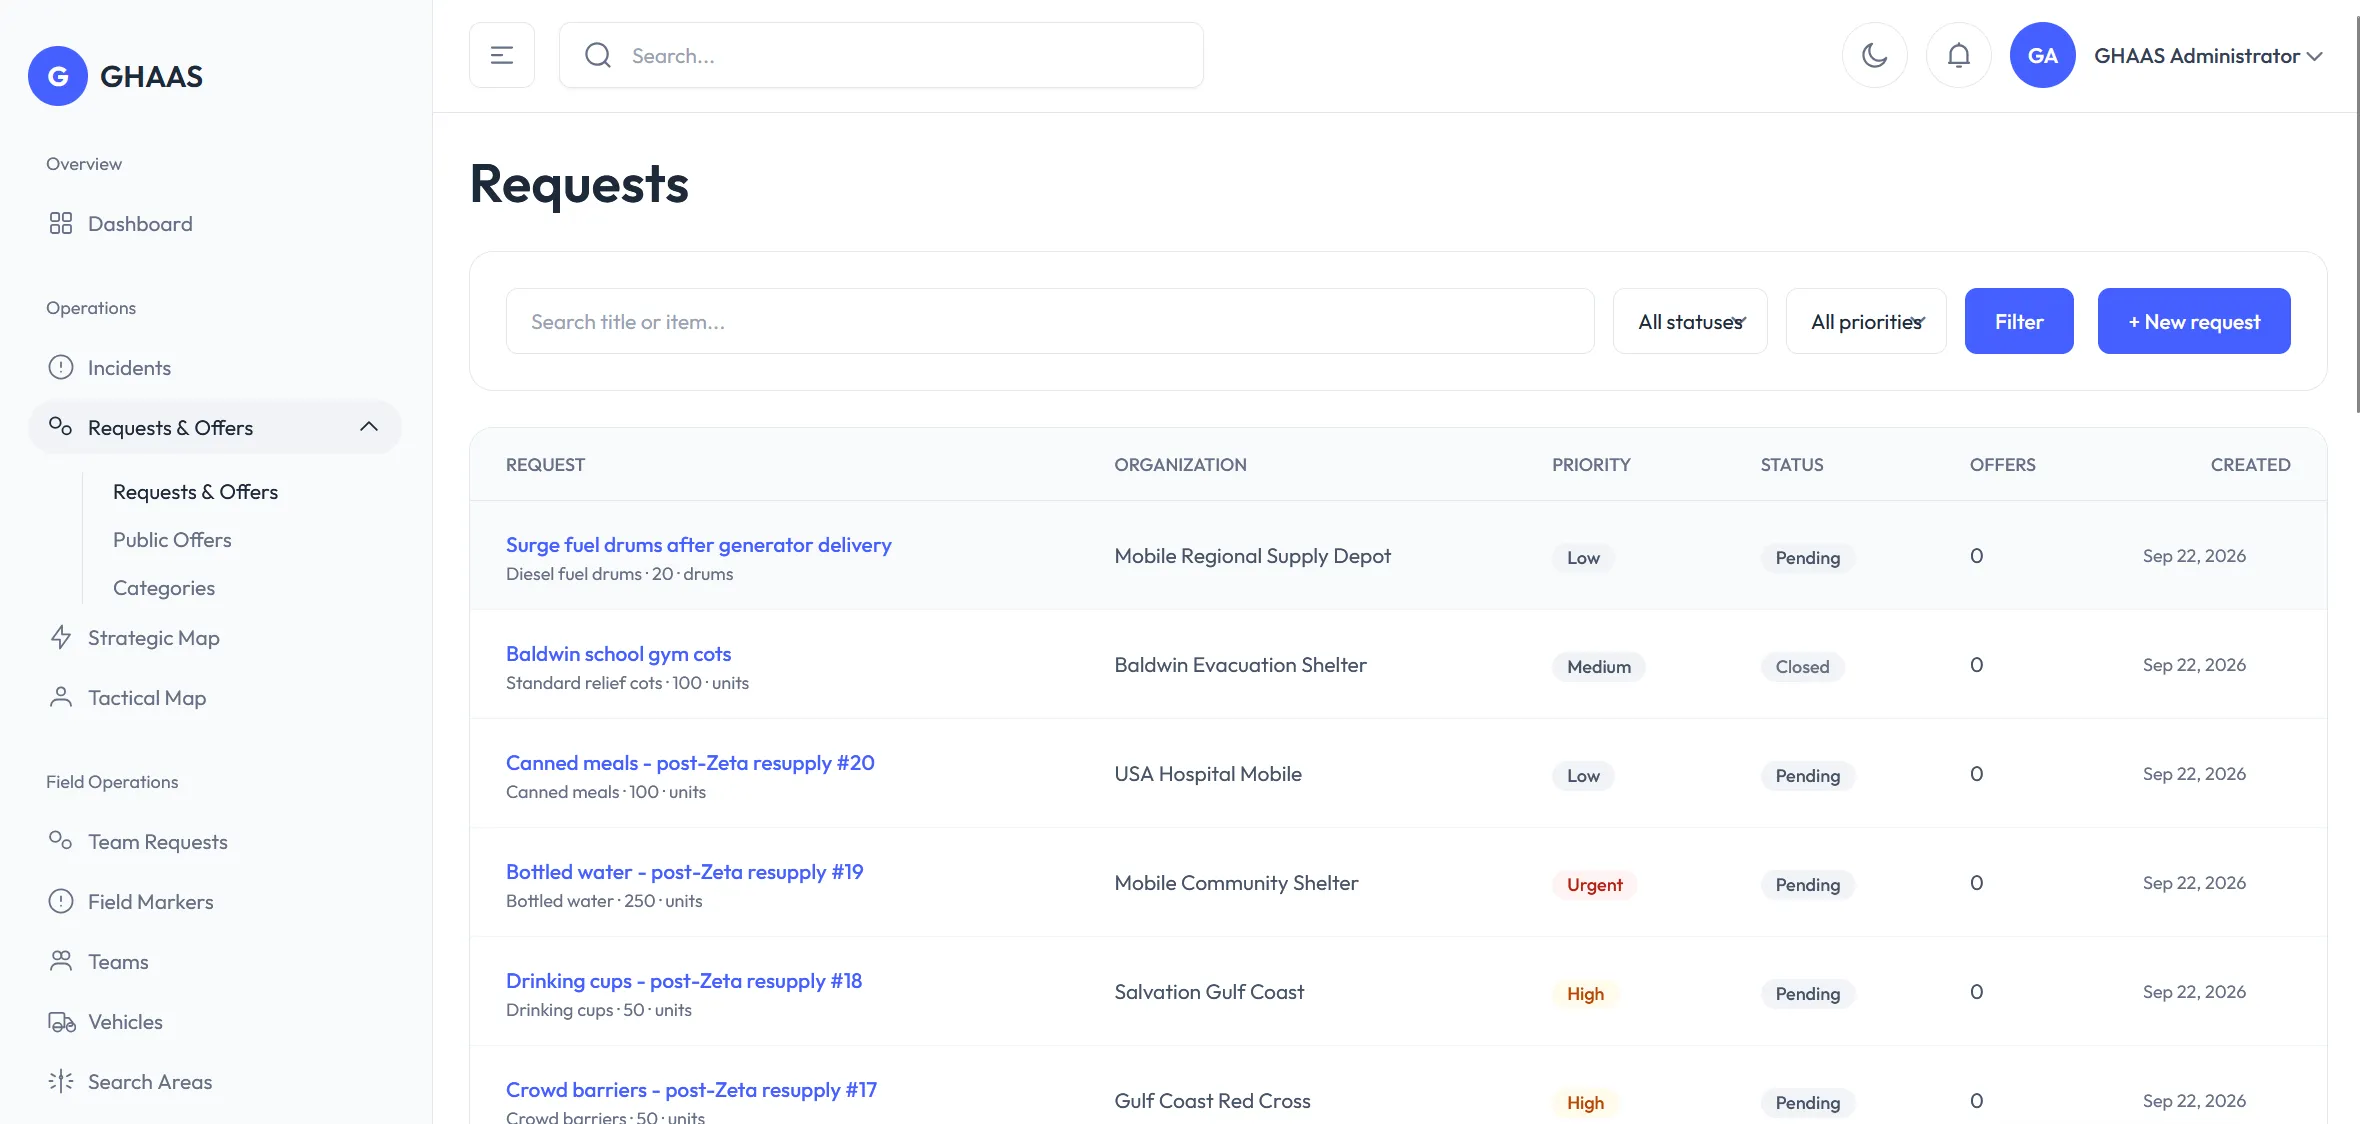Open notifications bell
2360x1124 pixels.
coord(1959,55)
